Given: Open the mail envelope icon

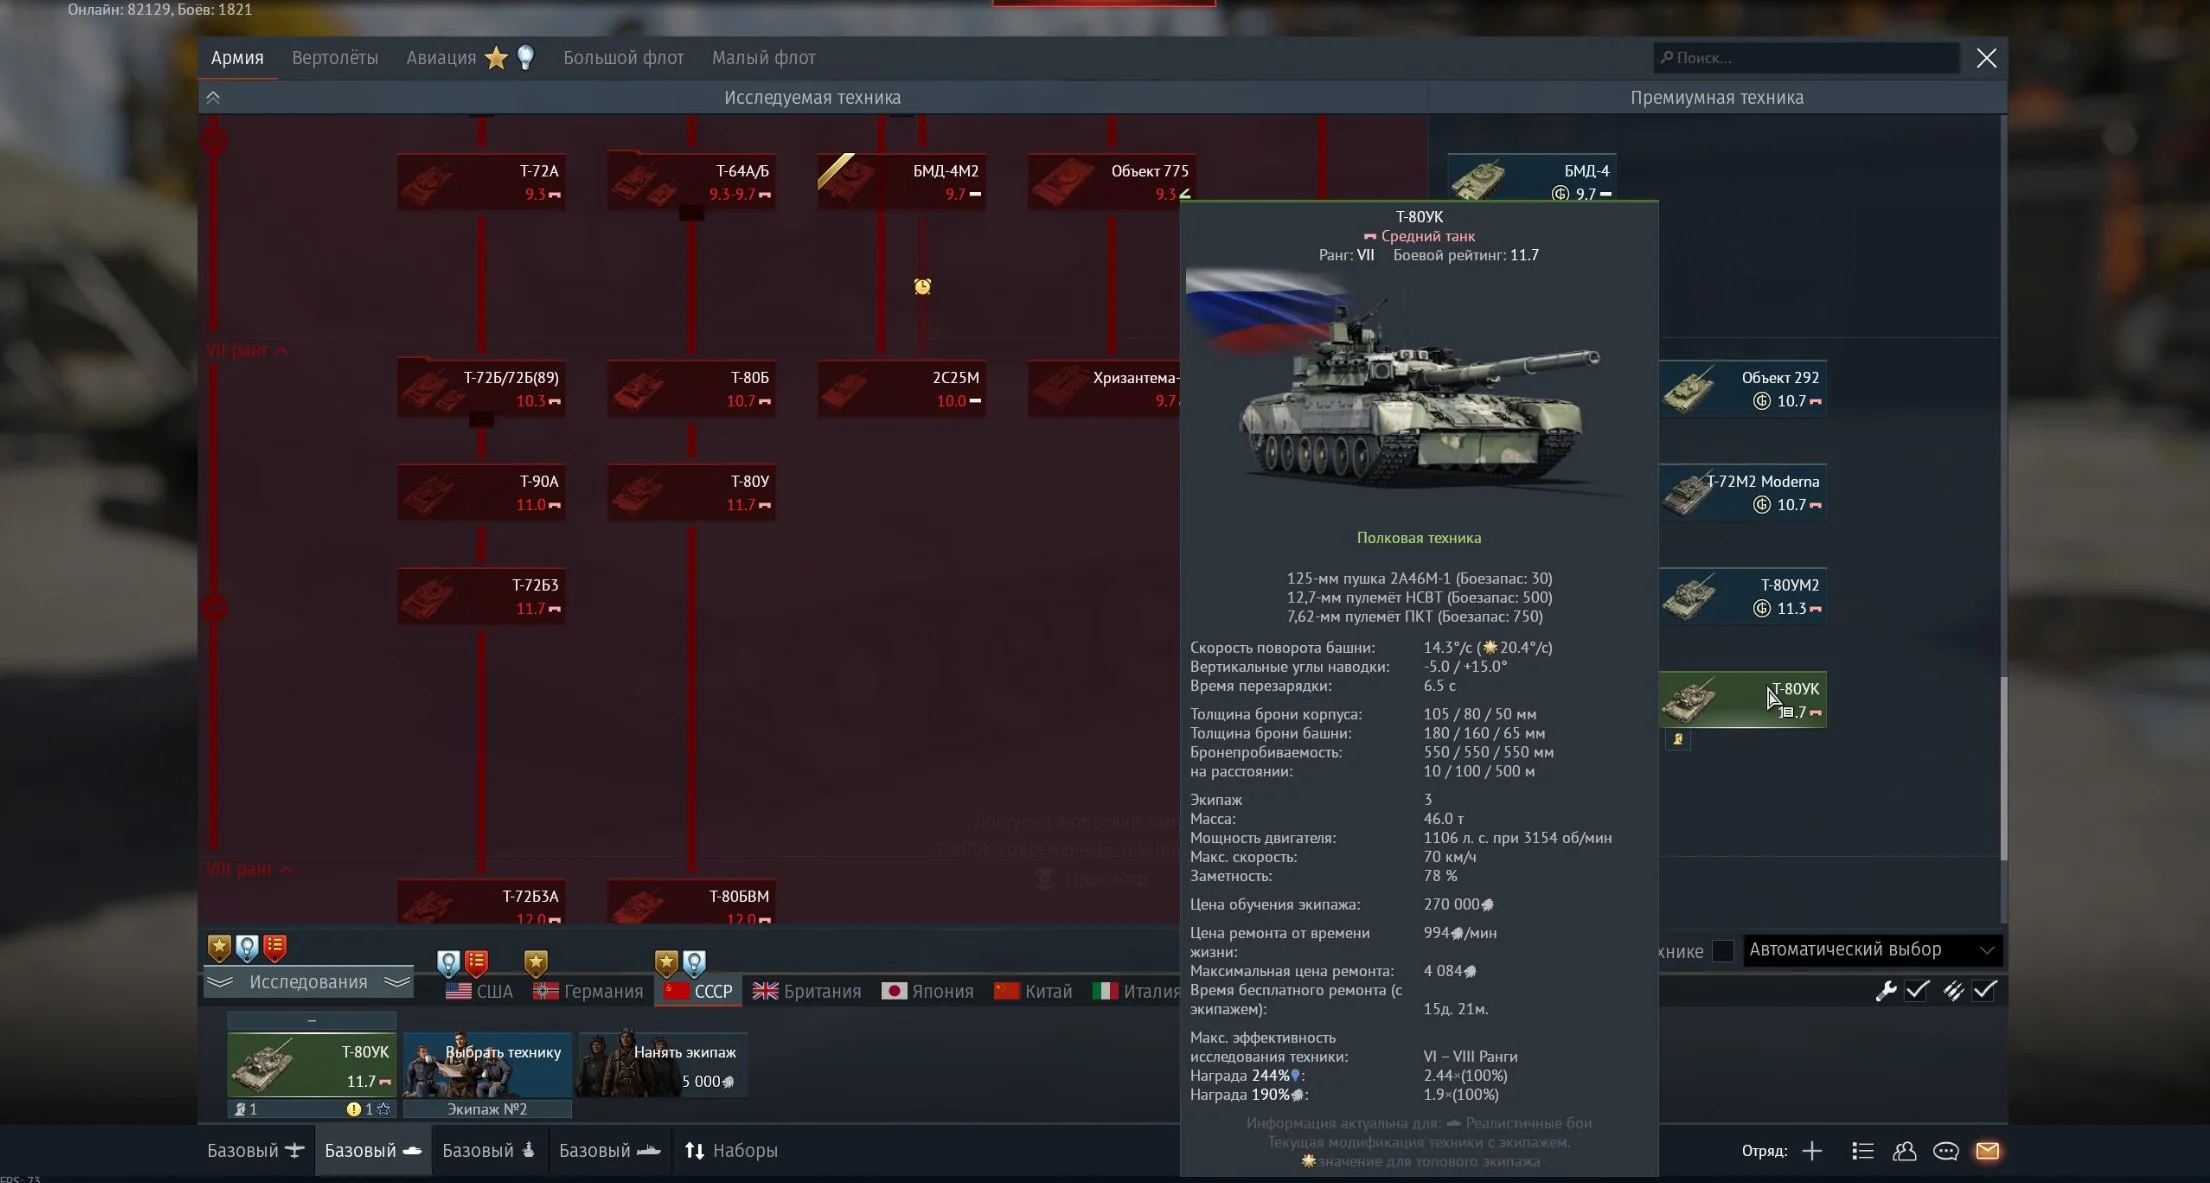Looking at the screenshot, I should [x=1987, y=1151].
